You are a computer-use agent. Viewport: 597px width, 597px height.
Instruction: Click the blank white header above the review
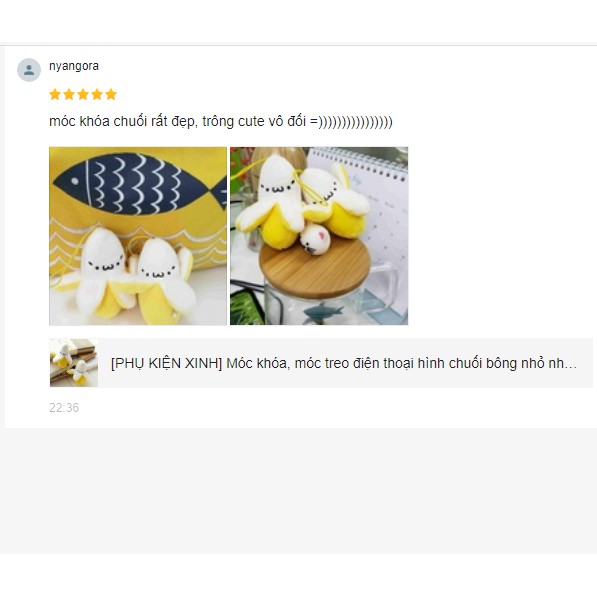pos(298,21)
